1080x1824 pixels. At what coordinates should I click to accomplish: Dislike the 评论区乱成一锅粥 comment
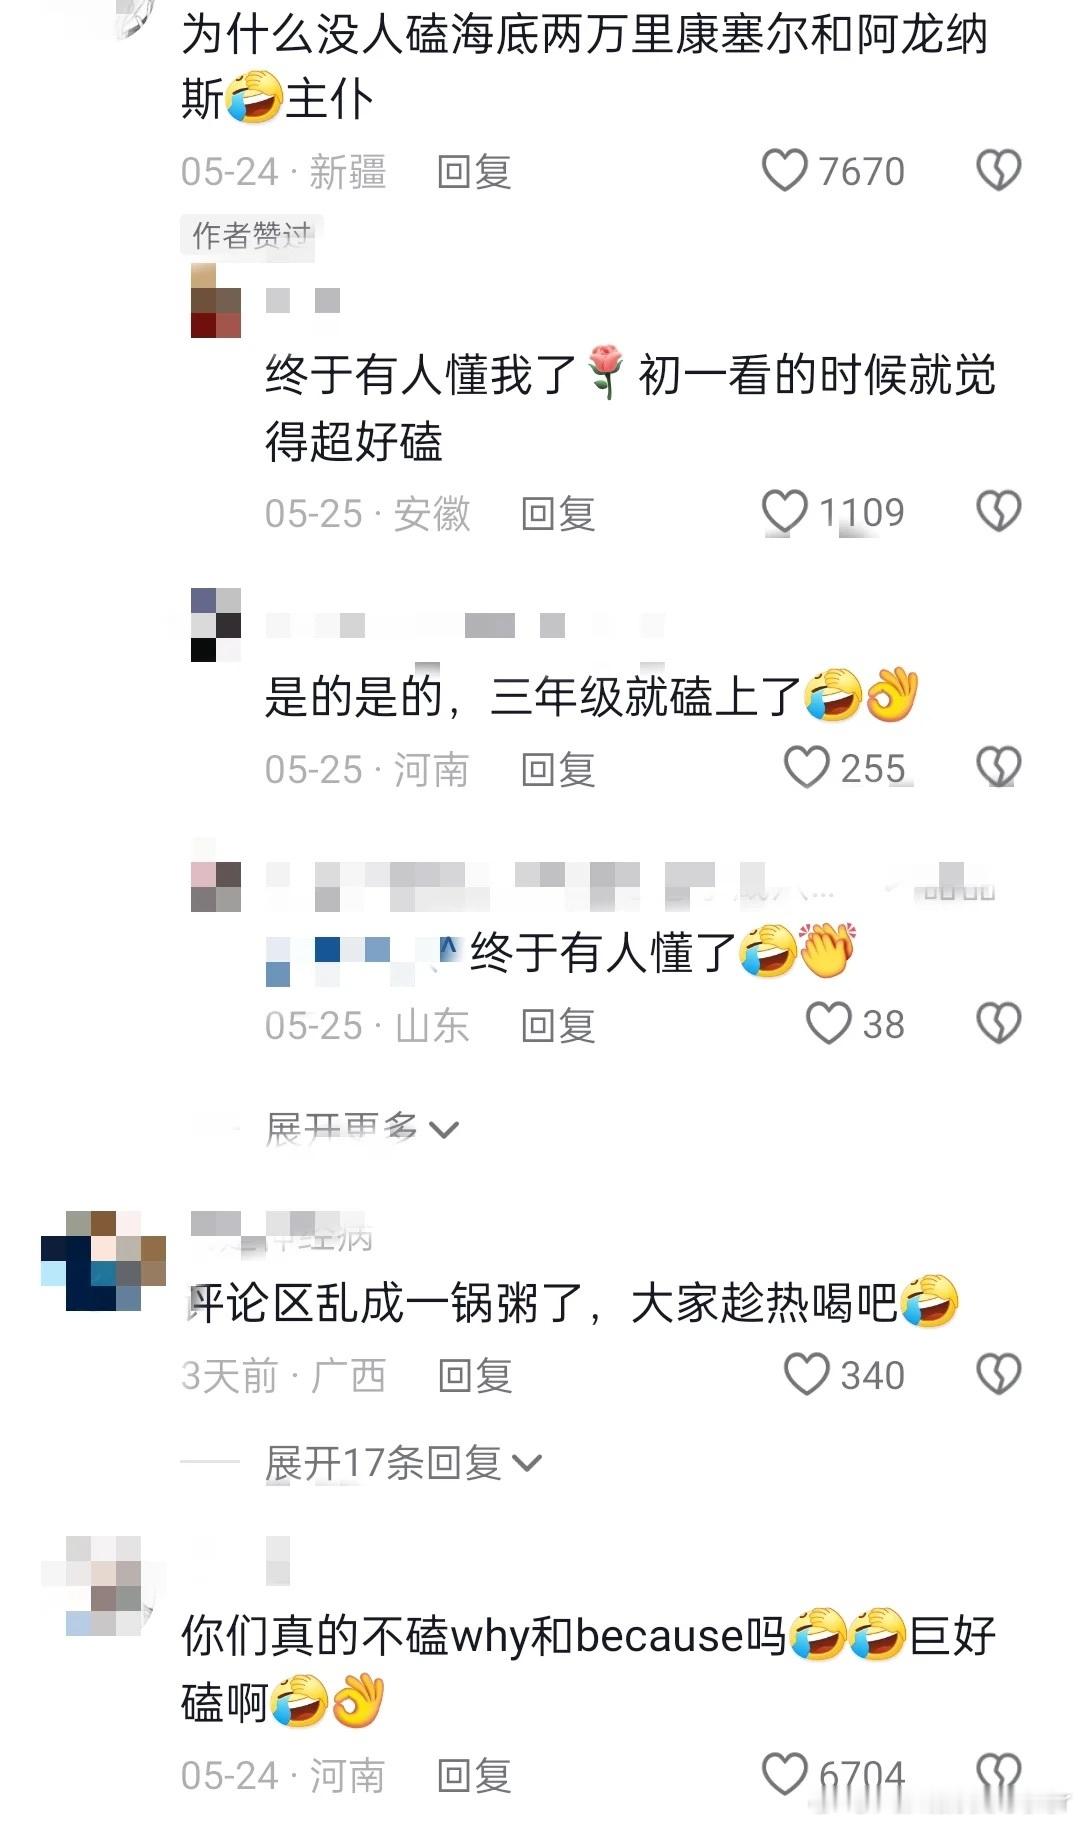(998, 1375)
